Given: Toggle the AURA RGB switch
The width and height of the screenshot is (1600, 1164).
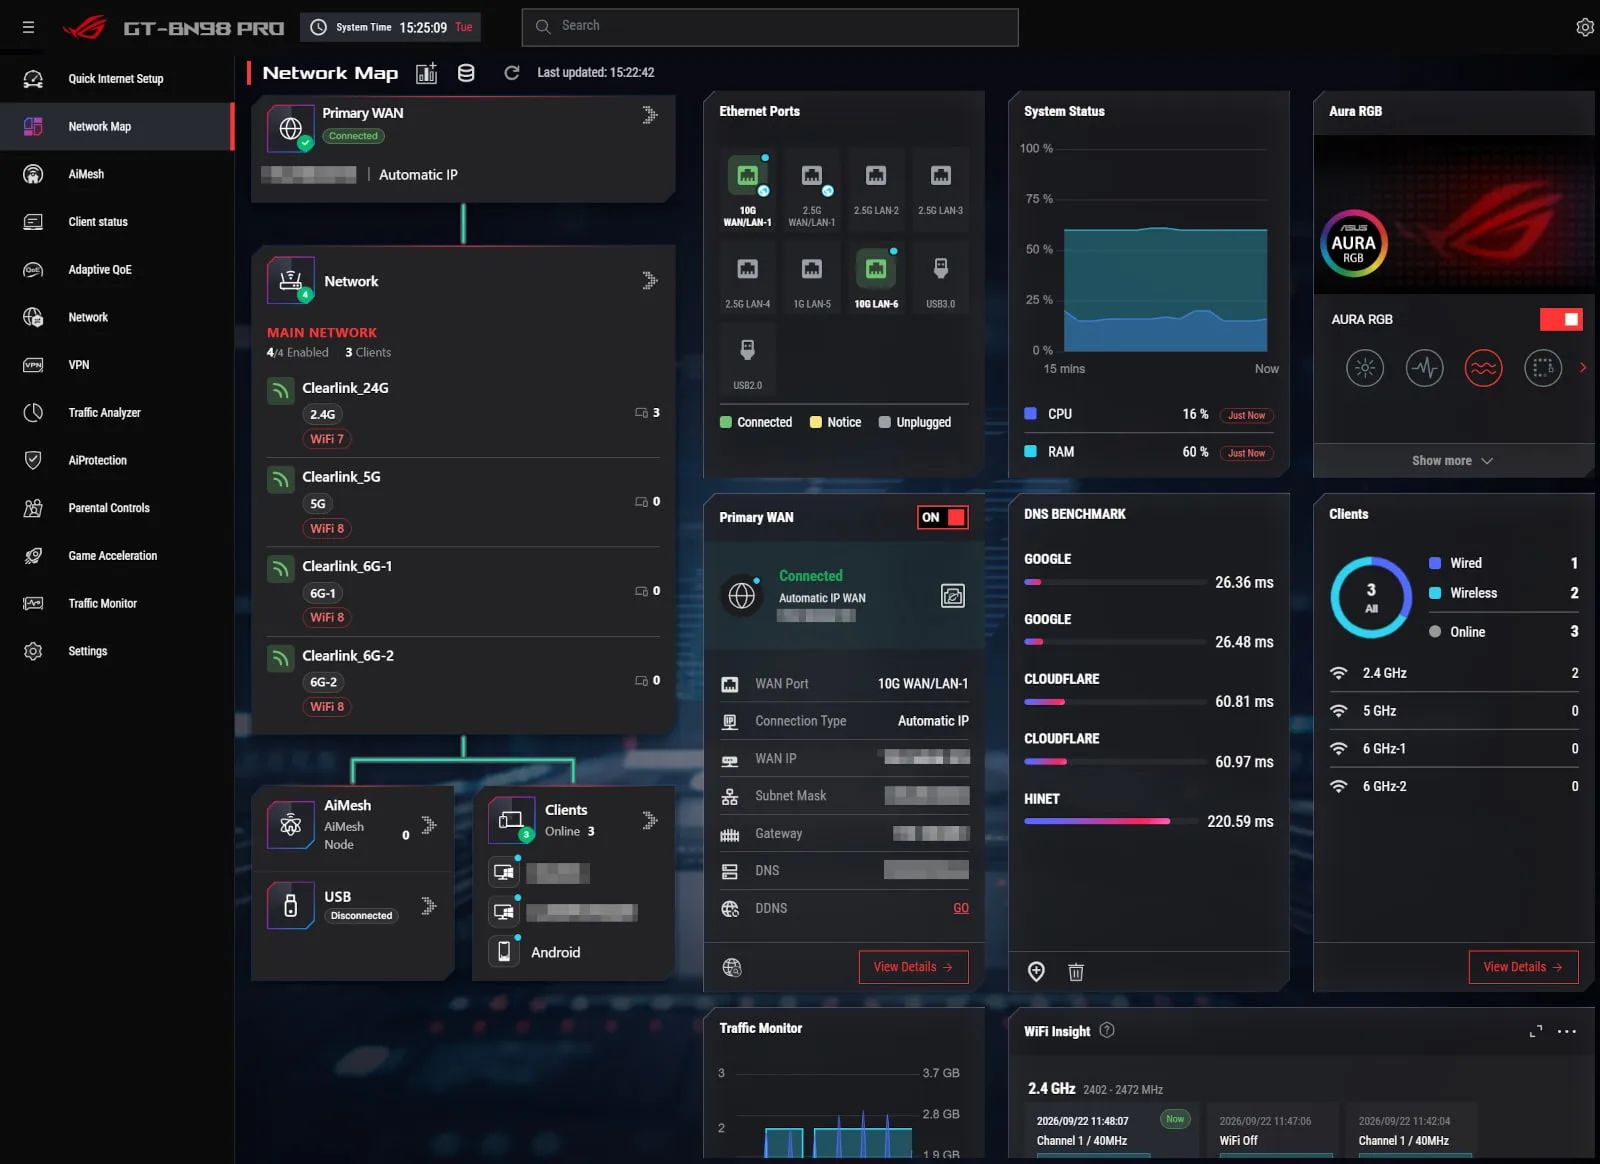Looking at the screenshot, I should 1561,319.
